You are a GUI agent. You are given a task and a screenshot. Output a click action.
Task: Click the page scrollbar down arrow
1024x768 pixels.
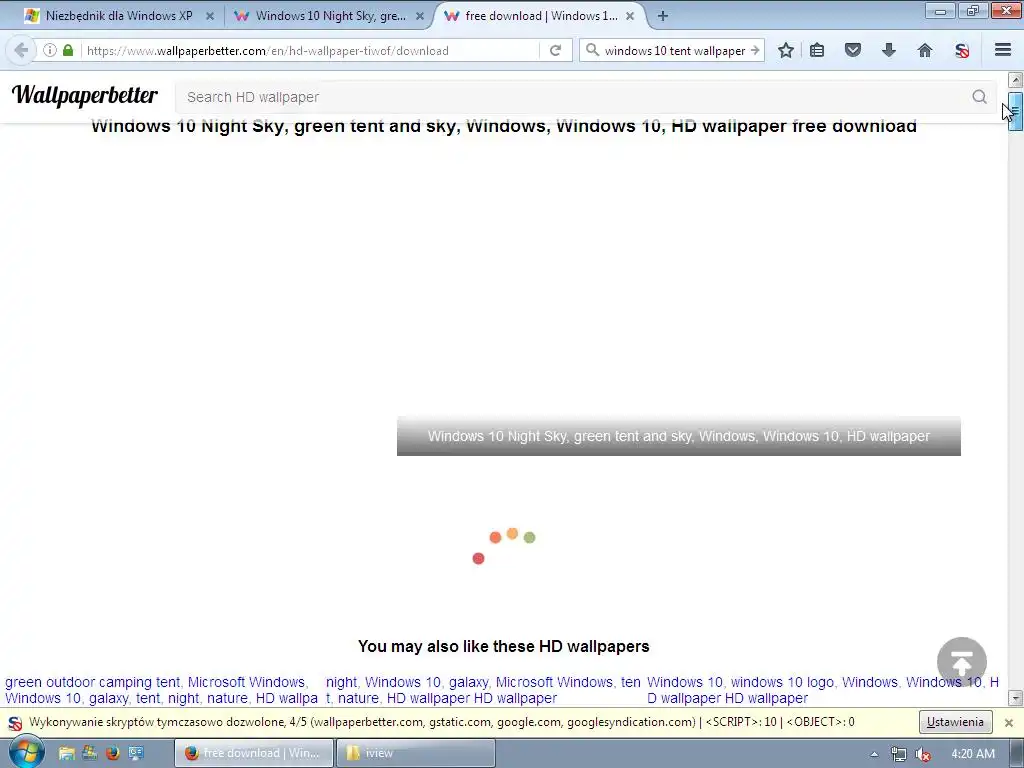point(1015,698)
